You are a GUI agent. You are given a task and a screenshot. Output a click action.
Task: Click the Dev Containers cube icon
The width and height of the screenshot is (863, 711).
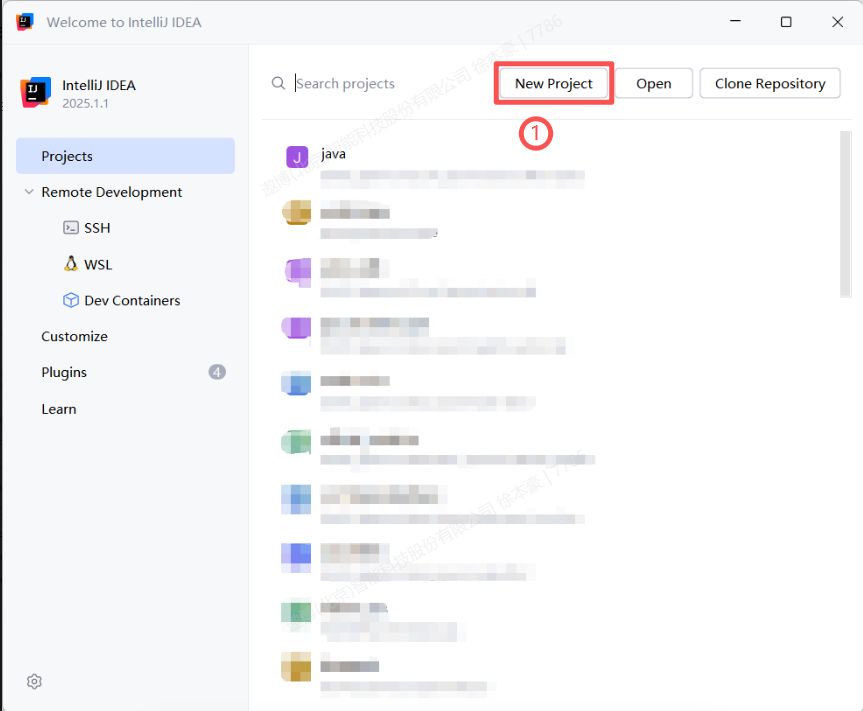[71, 300]
